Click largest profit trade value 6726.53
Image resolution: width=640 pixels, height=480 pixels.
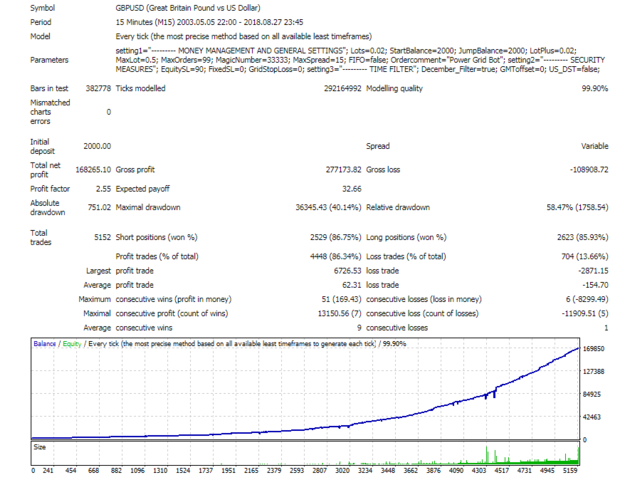[347, 271]
